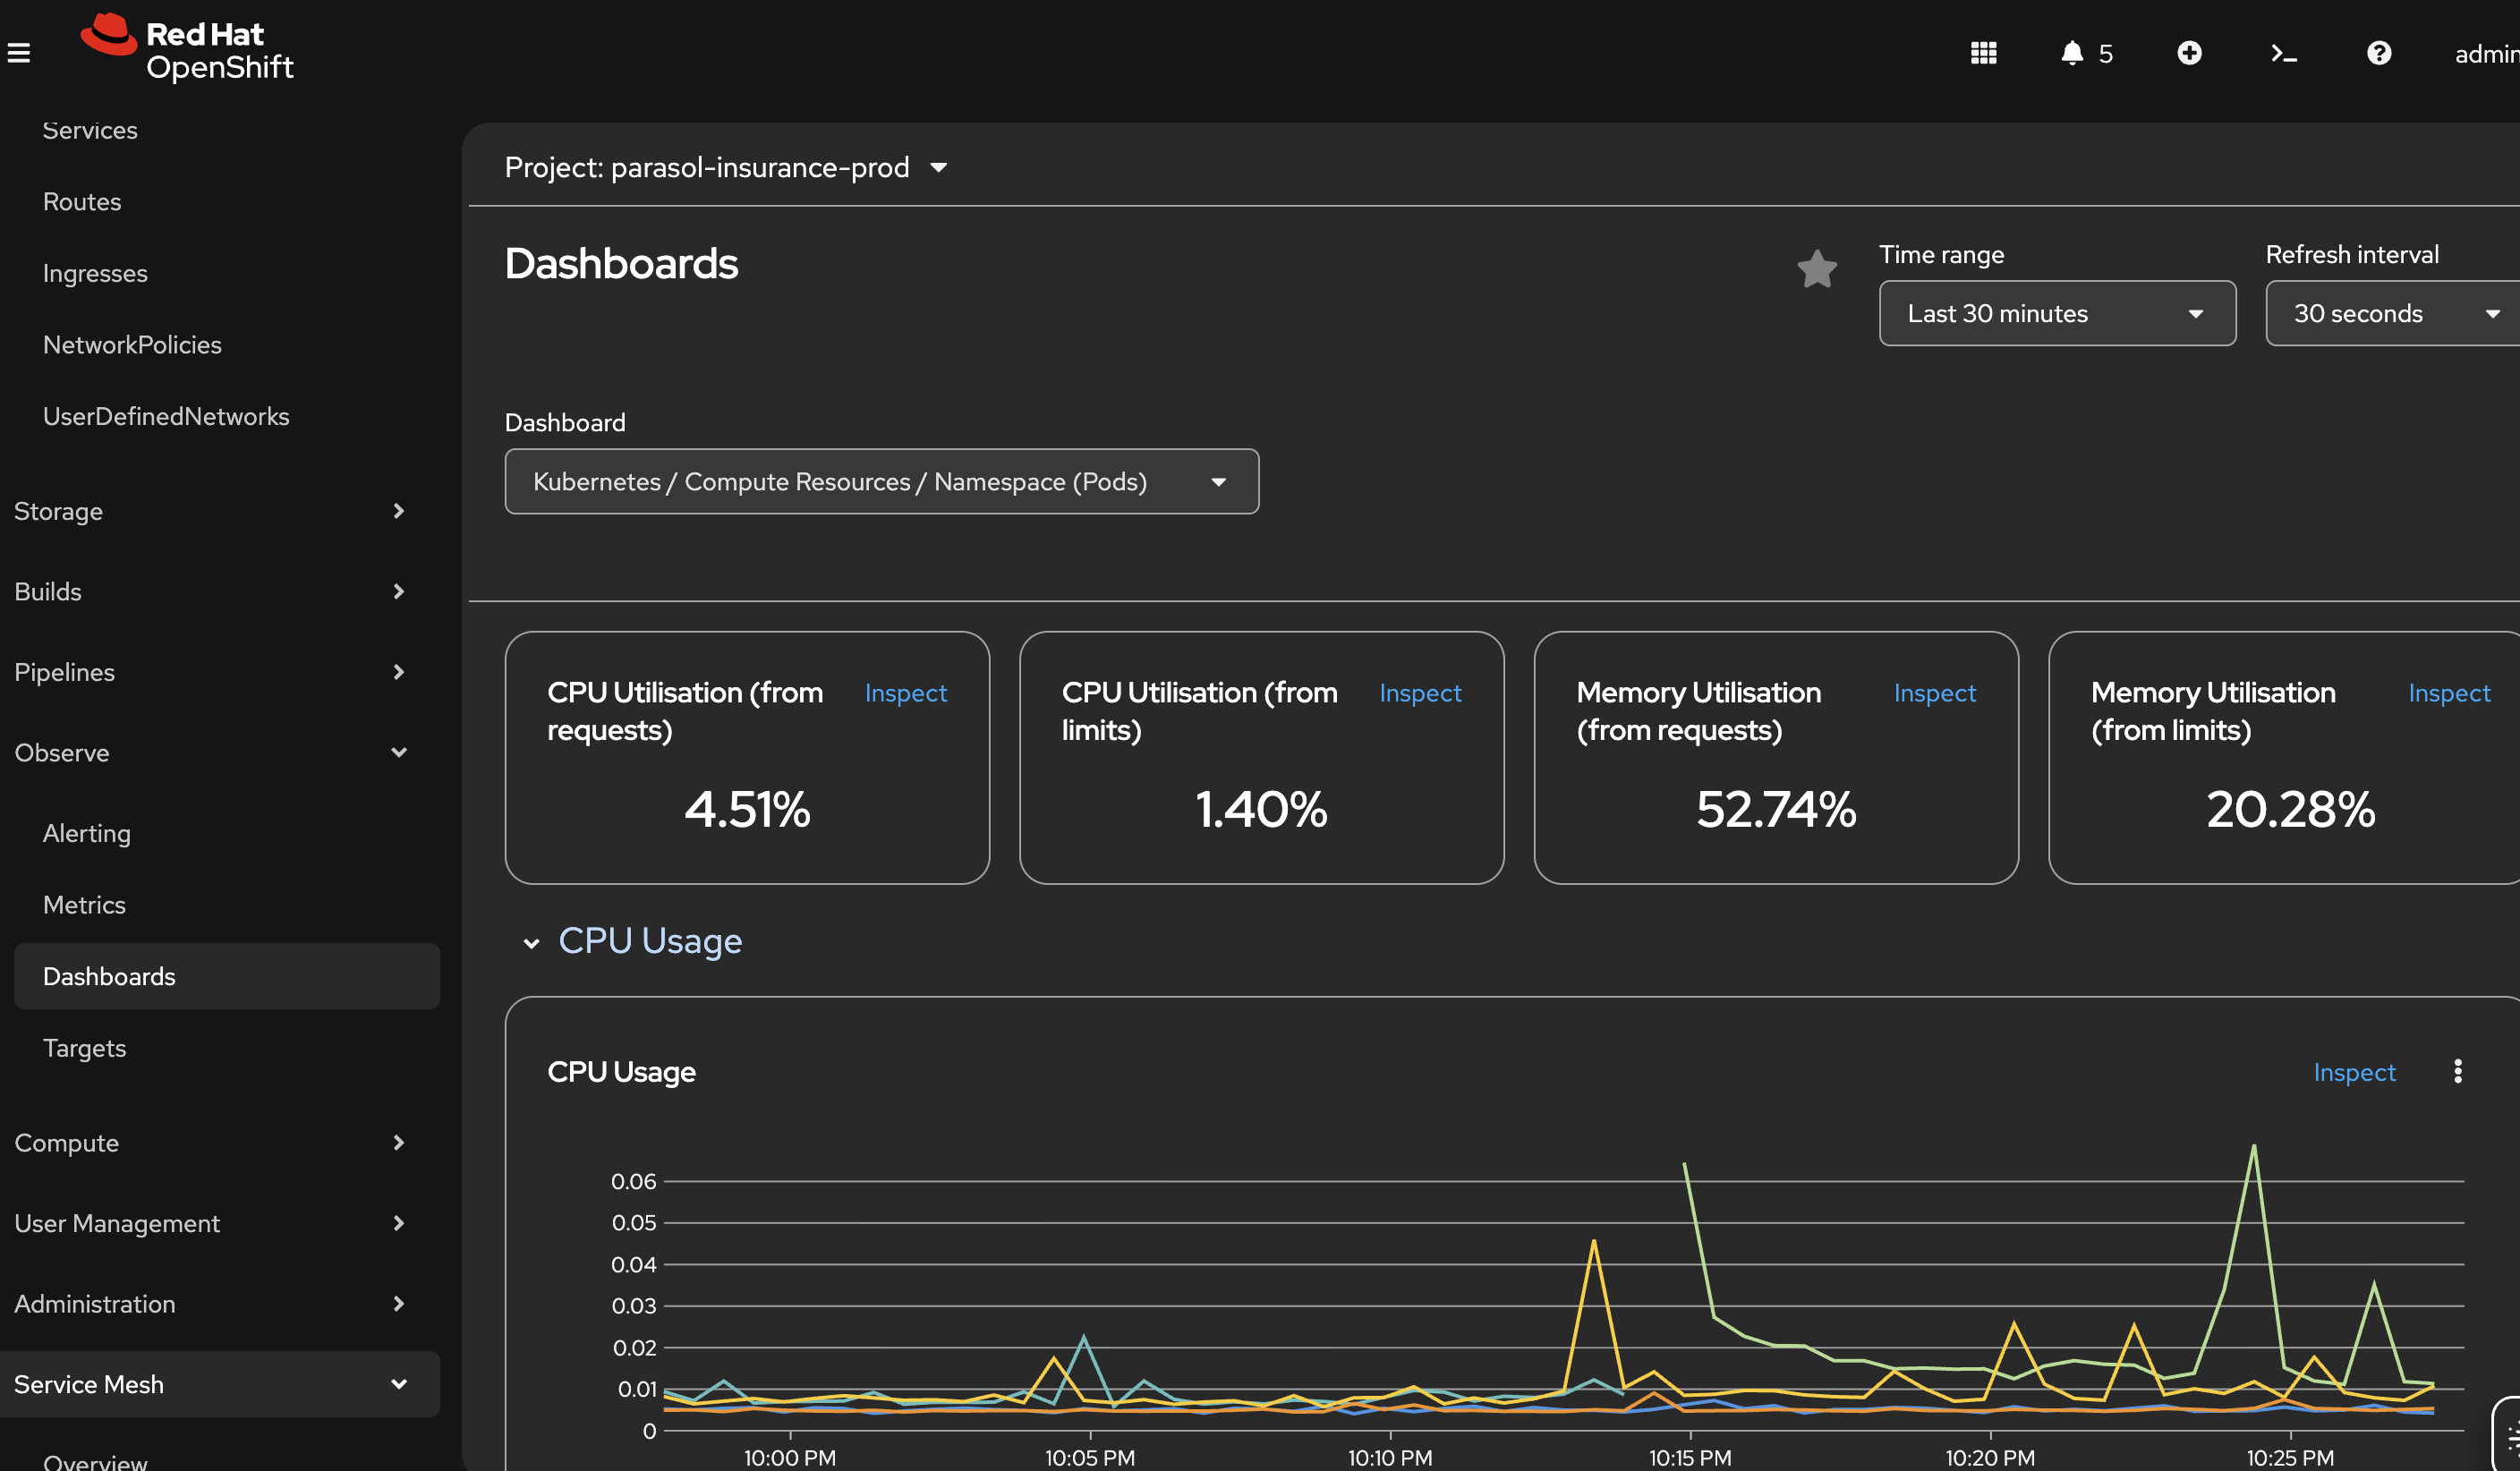
Task: Open the web terminal icon
Action: [2283, 53]
